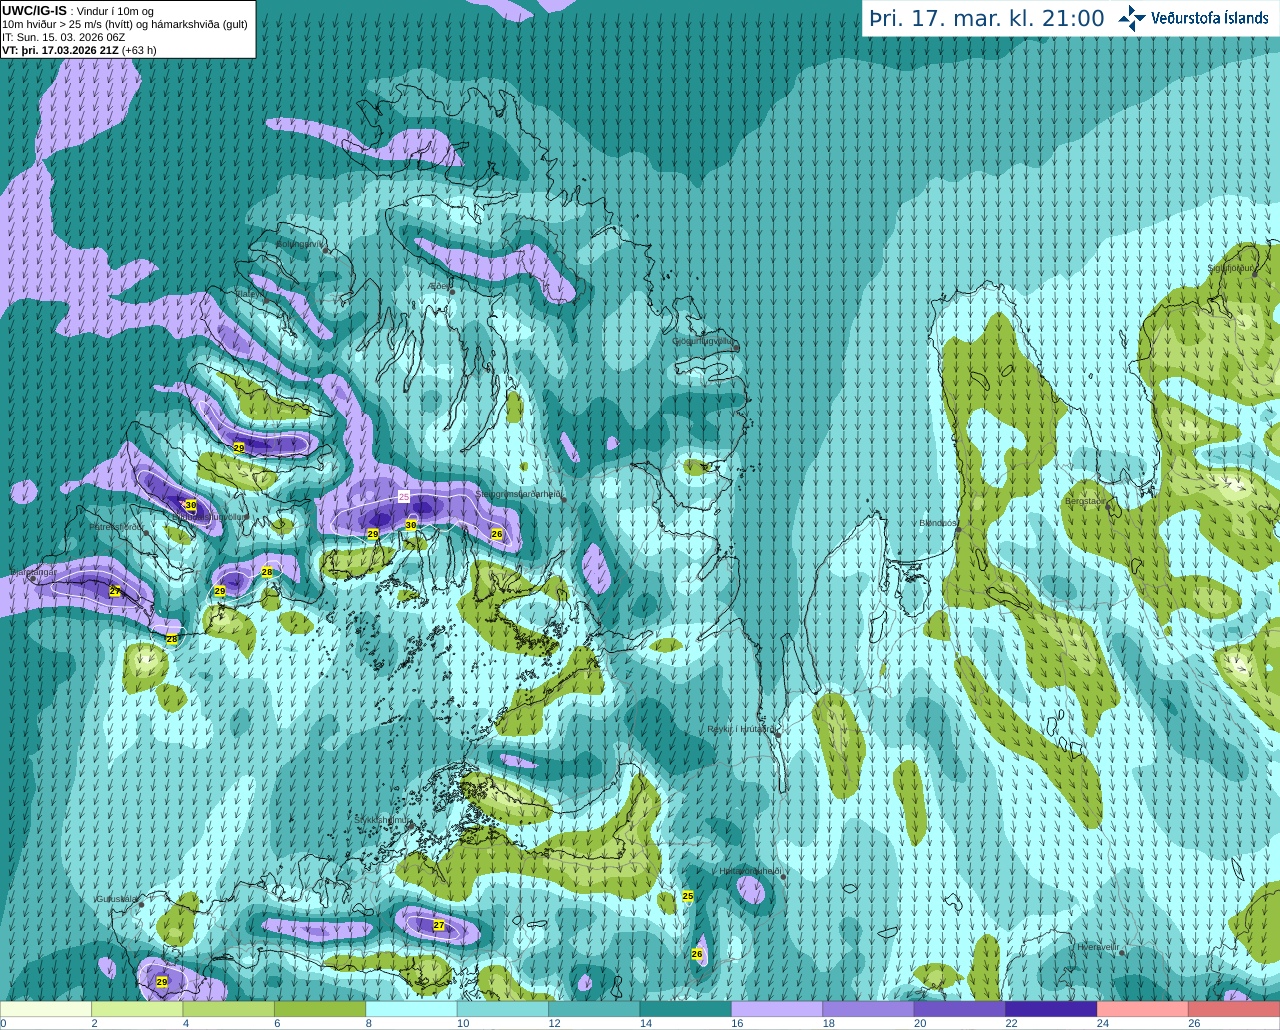Viewport: 1280px width, 1030px height.
Task: Select the Siglufjörður station label
Action: click(x=1231, y=268)
